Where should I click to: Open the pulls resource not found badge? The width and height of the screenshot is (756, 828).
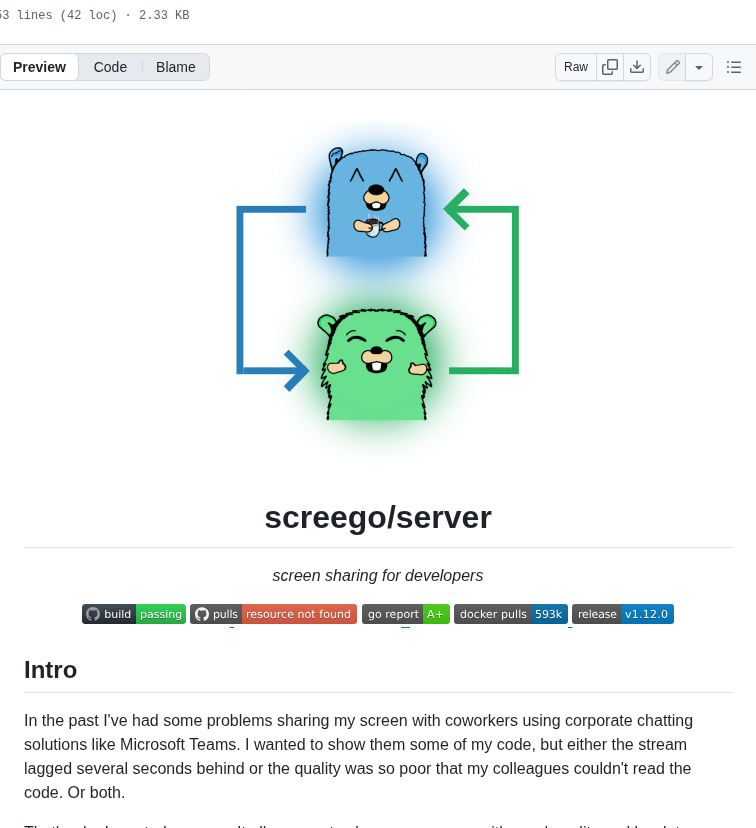point(273,614)
